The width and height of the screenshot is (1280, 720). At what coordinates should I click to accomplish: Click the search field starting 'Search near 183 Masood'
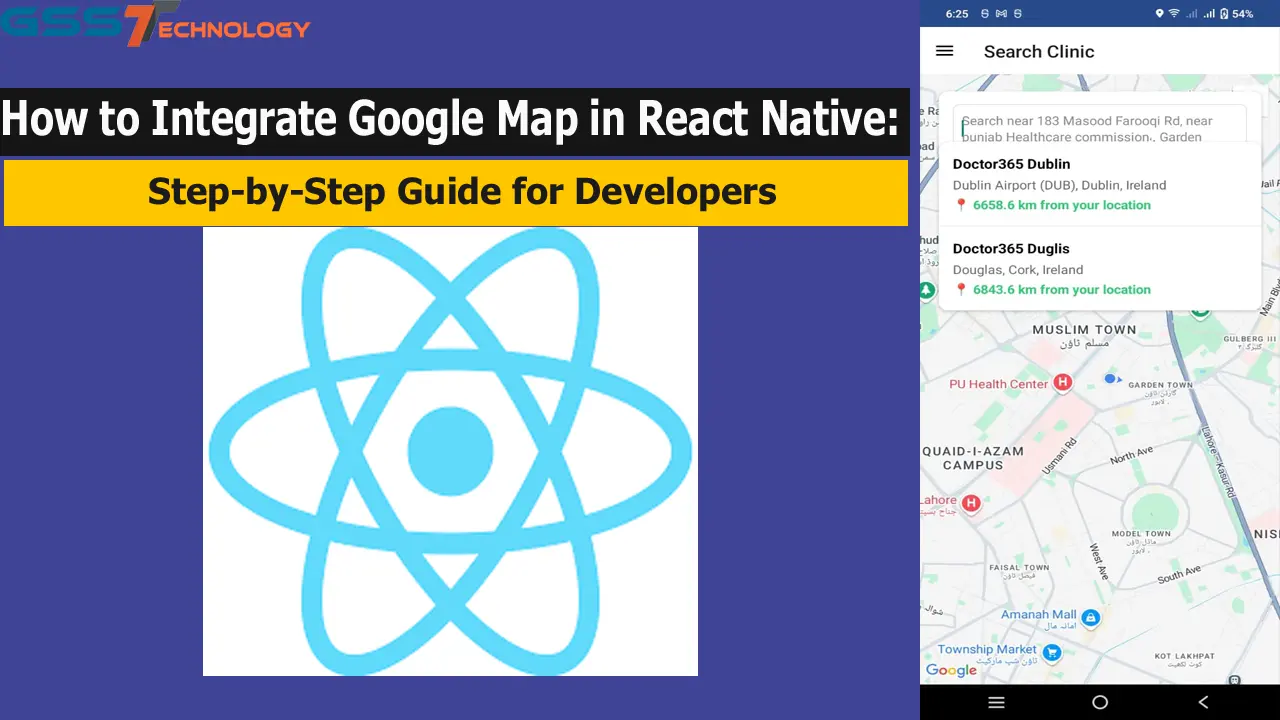pos(1099,124)
